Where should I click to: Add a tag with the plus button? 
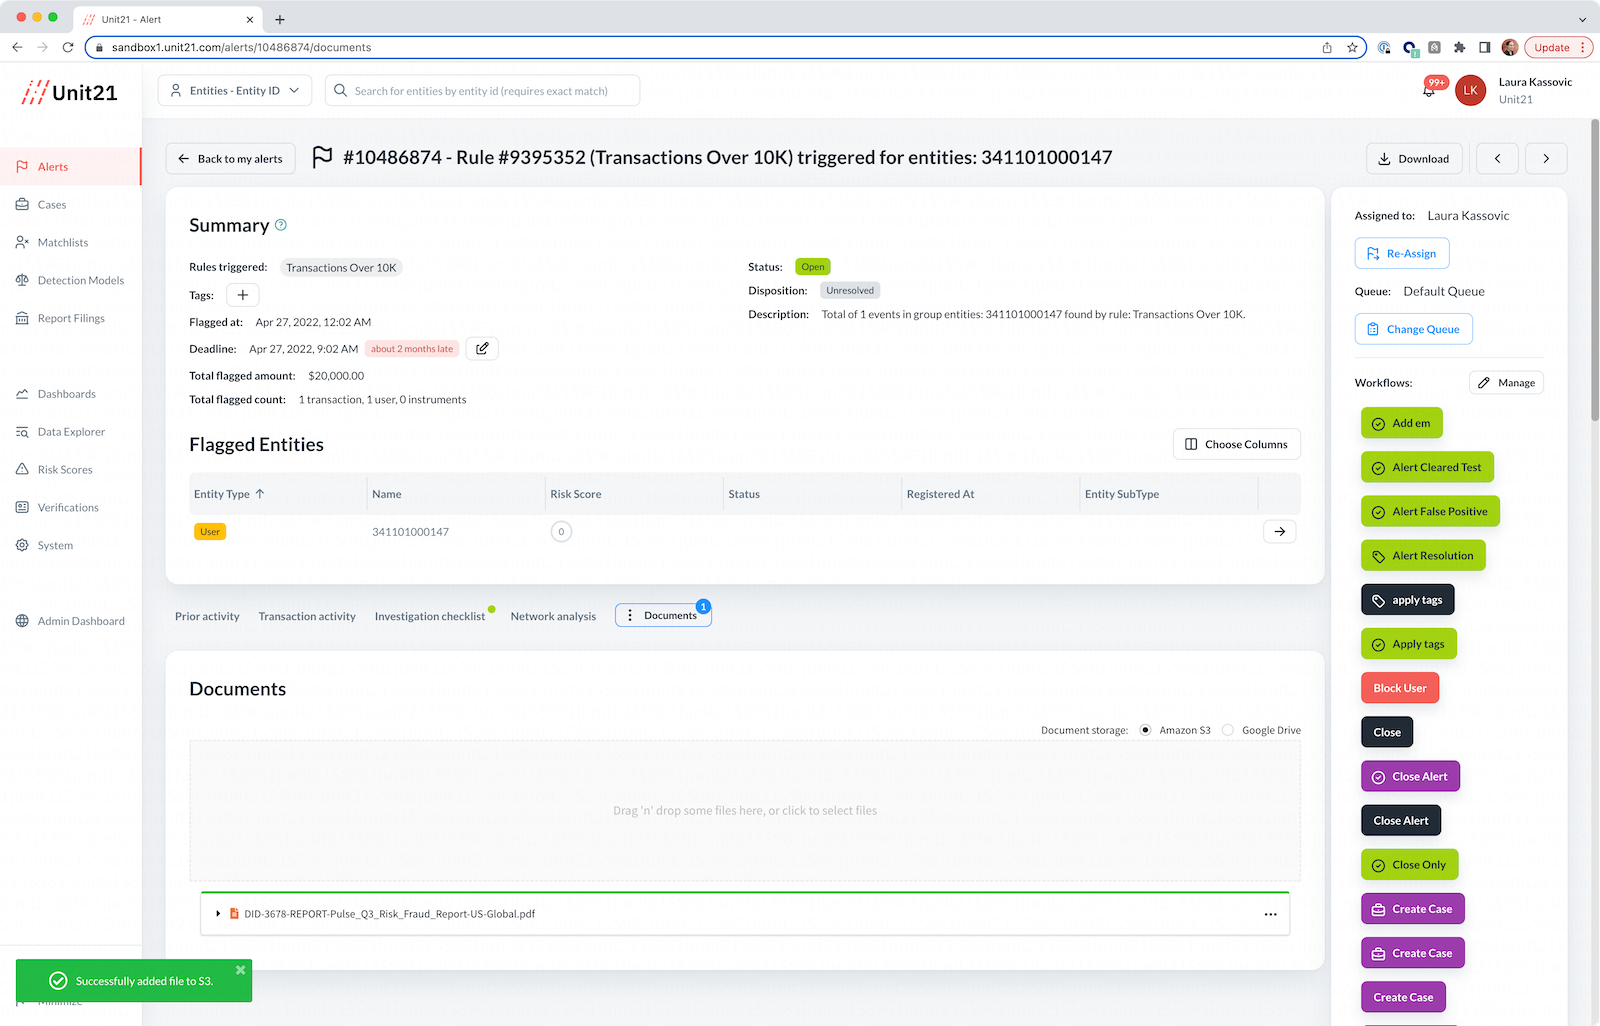click(242, 295)
